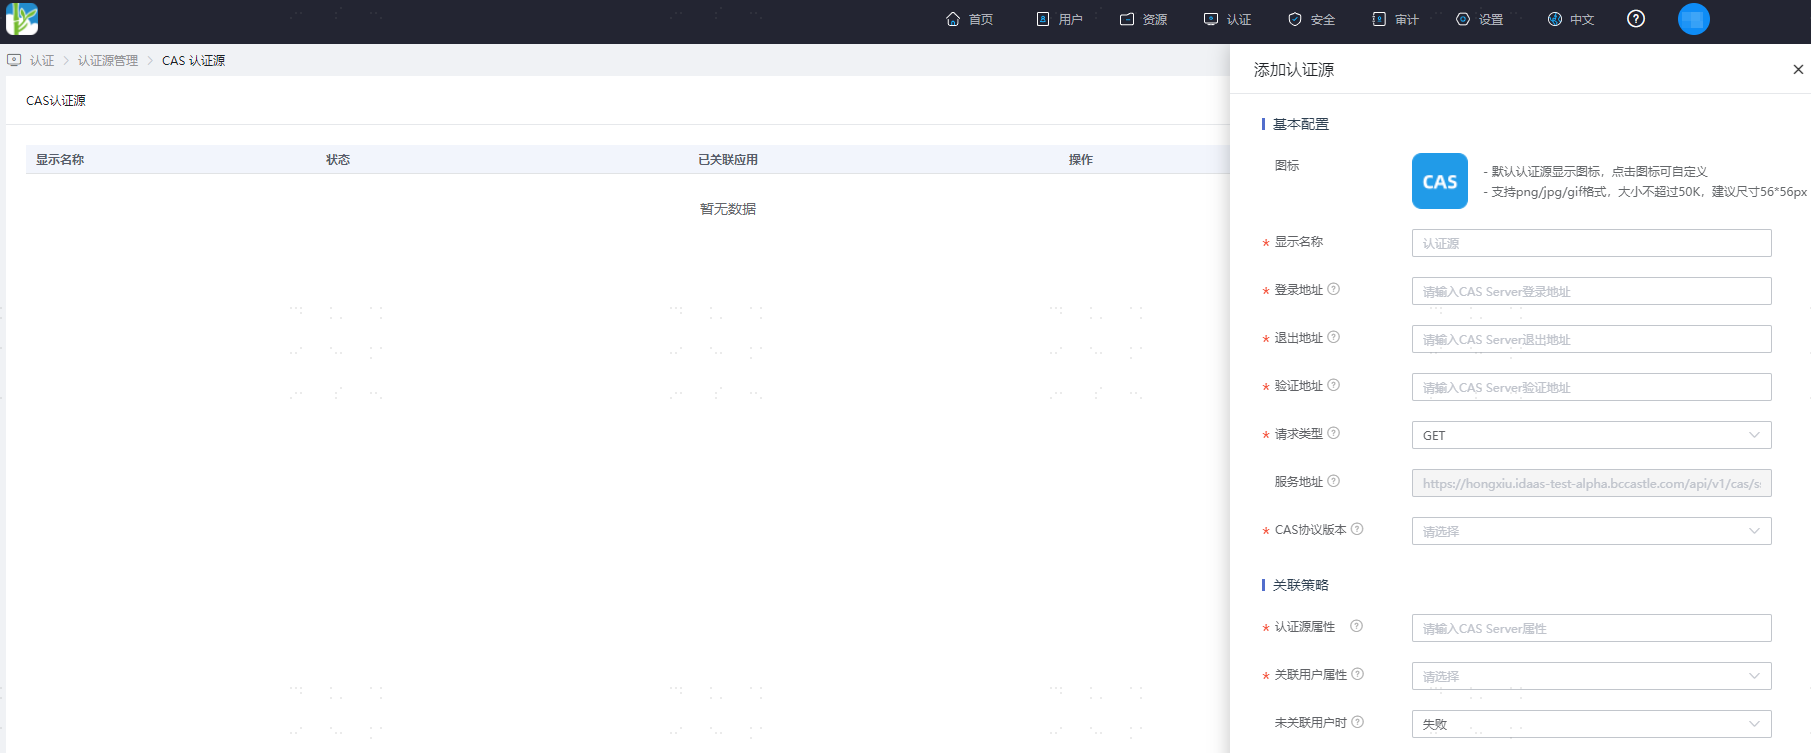Click the help icon beside CAS协议版本
The width and height of the screenshot is (1811, 753).
(1357, 529)
